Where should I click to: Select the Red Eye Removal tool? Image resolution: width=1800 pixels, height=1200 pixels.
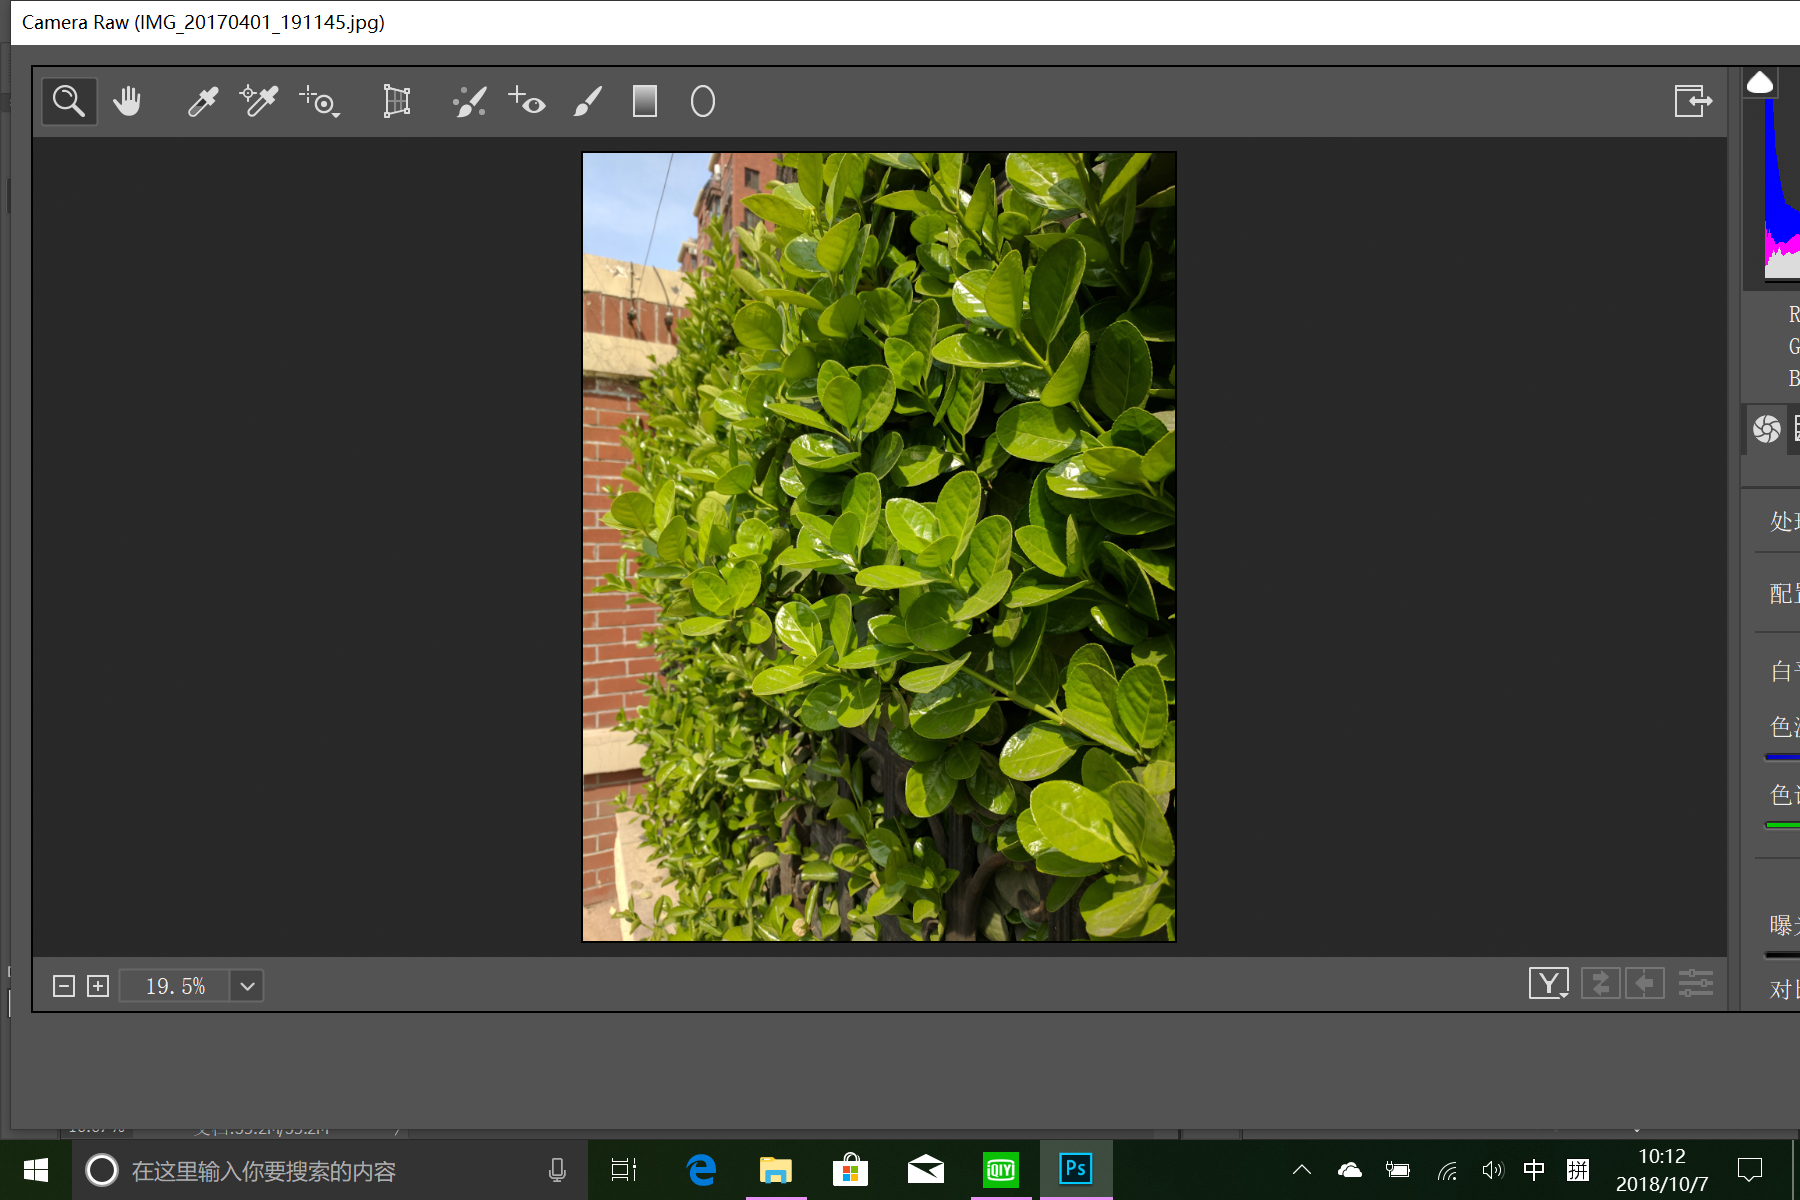click(x=527, y=101)
